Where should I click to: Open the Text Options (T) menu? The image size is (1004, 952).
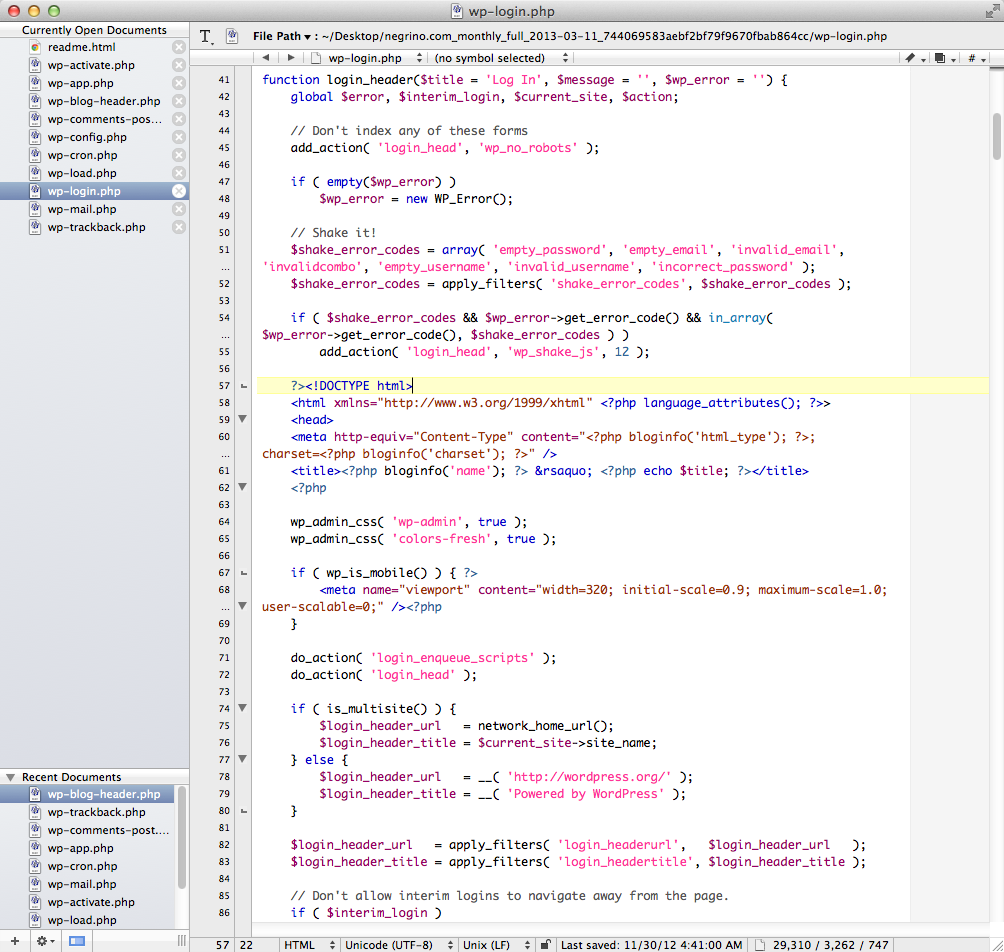pos(206,37)
